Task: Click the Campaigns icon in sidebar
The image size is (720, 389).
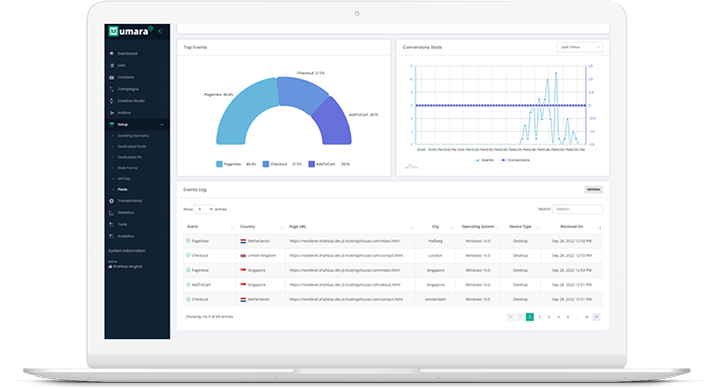Action: coord(112,89)
